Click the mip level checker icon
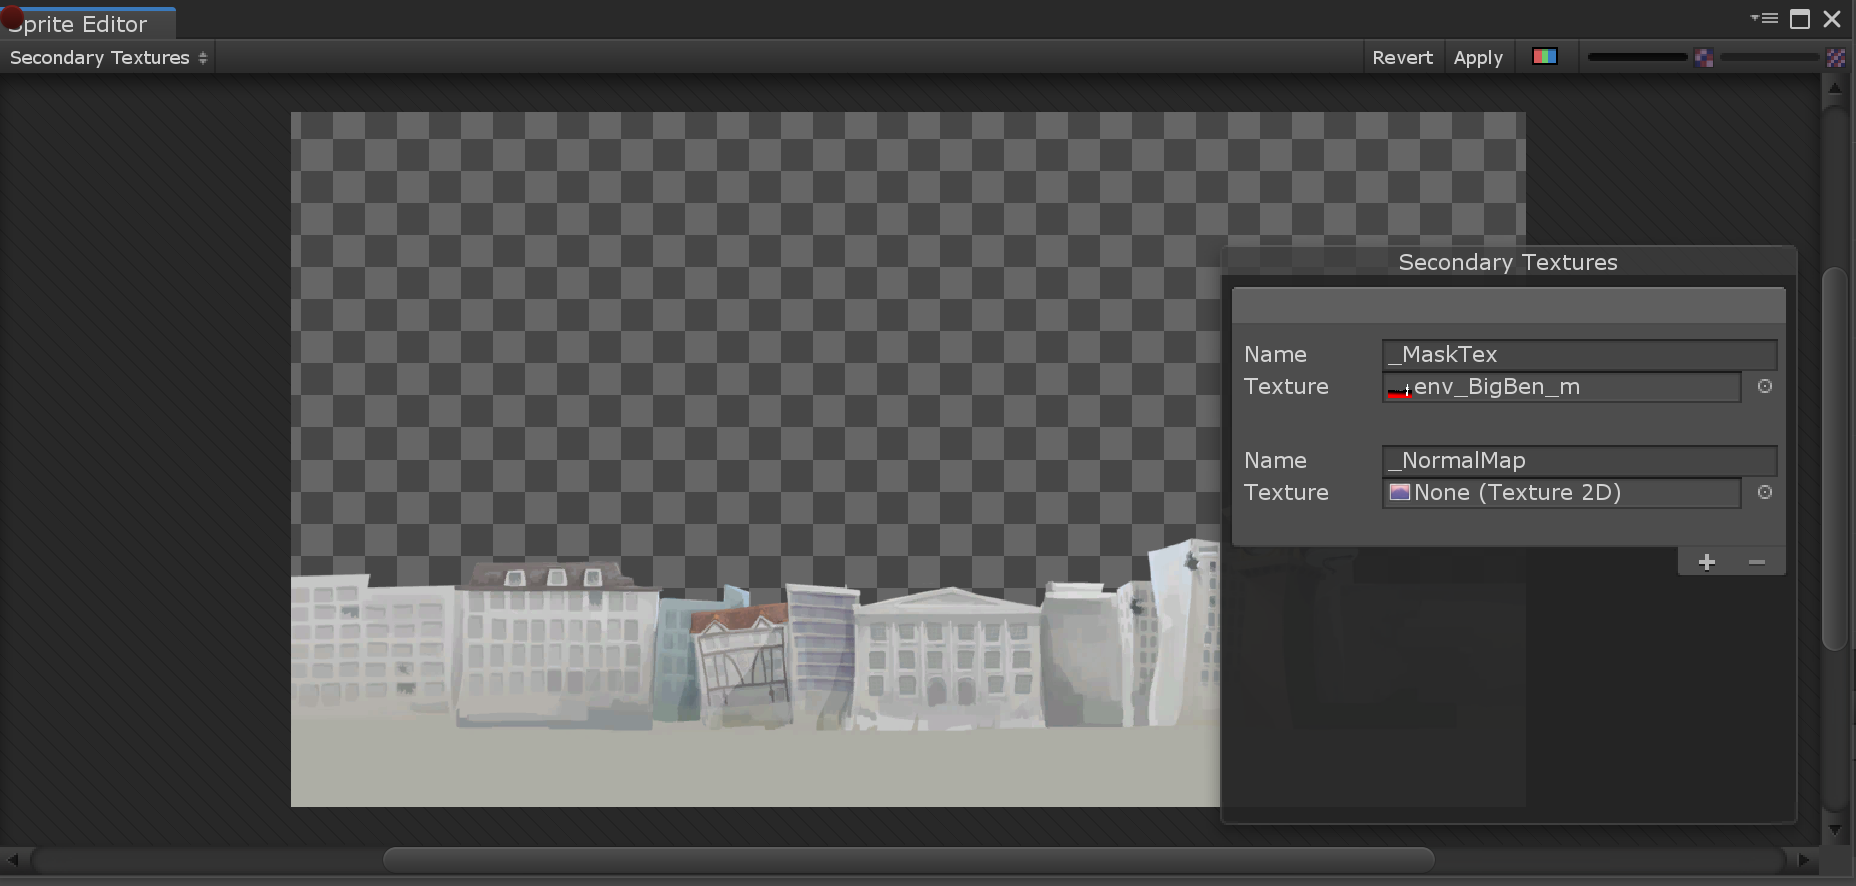 pos(1835,58)
